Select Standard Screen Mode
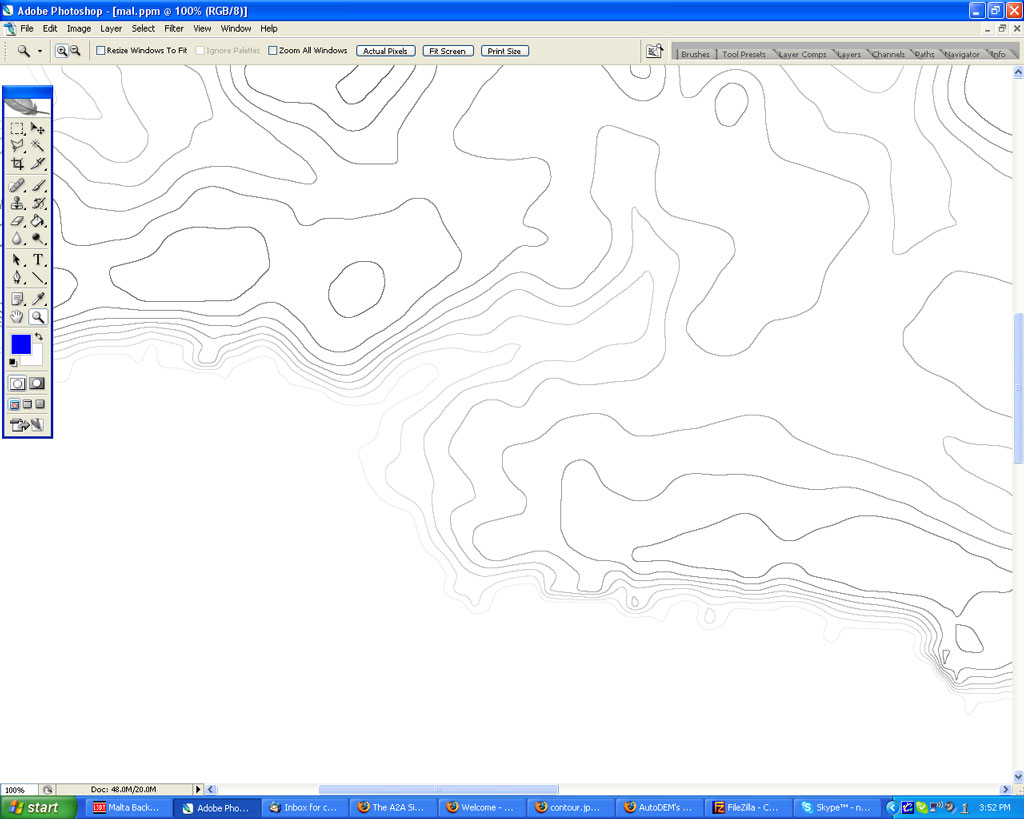The height and width of the screenshot is (819, 1024). (14, 404)
